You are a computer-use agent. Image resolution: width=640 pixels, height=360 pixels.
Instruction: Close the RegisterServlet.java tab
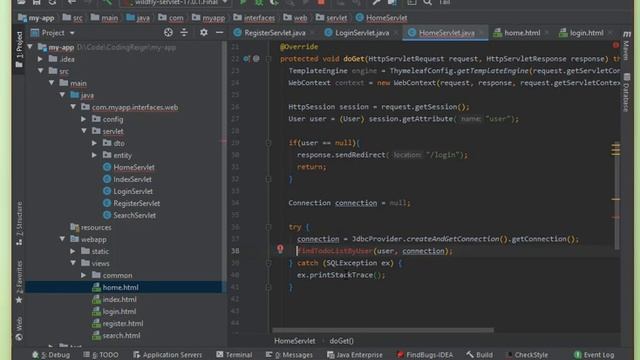click(313, 33)
